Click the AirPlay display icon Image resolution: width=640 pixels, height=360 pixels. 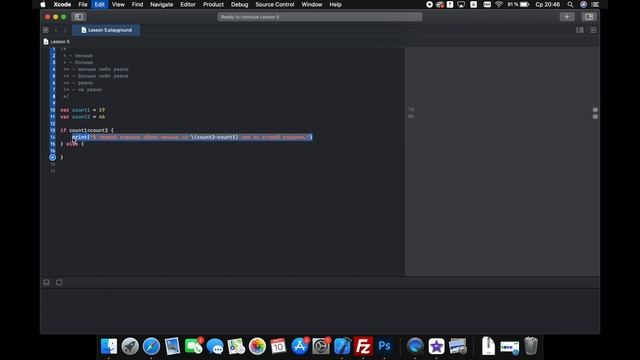[x=461, y=4]
